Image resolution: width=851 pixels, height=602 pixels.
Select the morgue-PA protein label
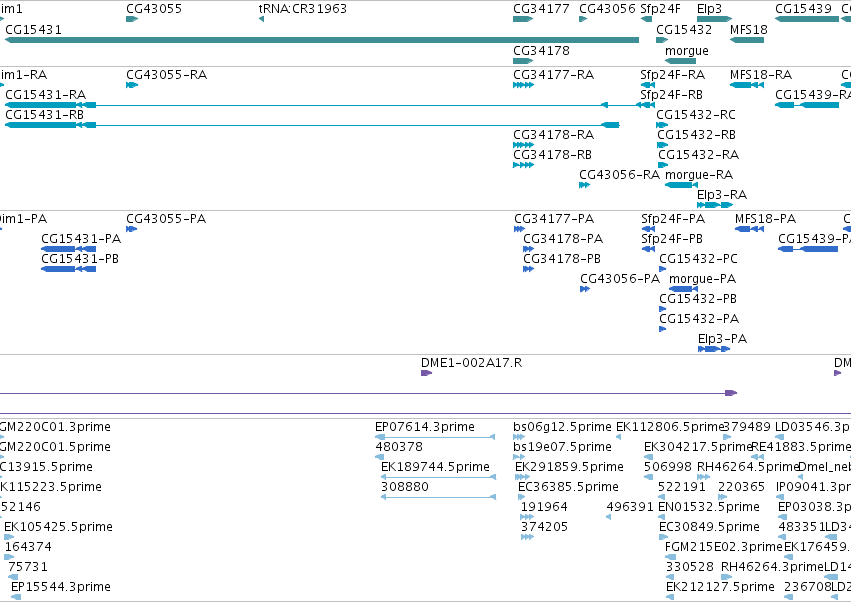pyautogui.click(x=702, y=279)
